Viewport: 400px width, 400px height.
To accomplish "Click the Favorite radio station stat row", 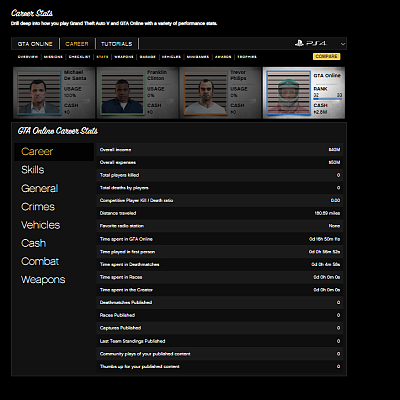I will pos(220,226).
